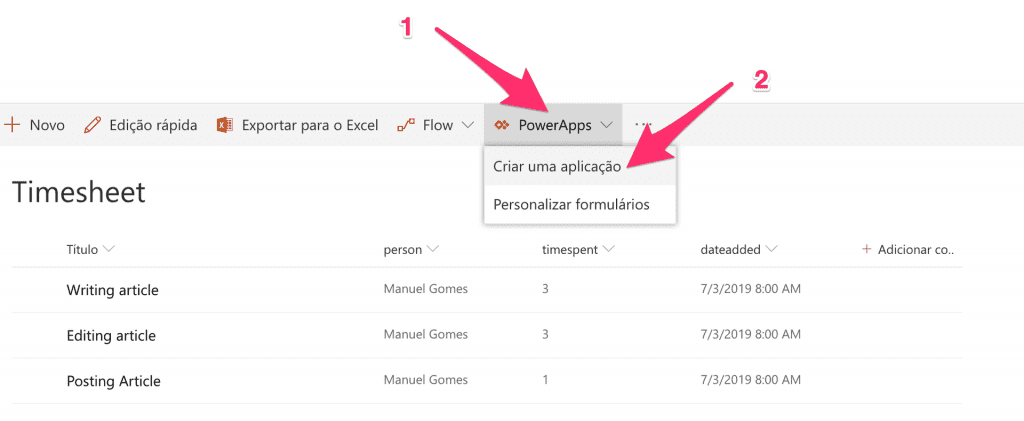Click Exportar para o Excel button

(x=297, y=125)
